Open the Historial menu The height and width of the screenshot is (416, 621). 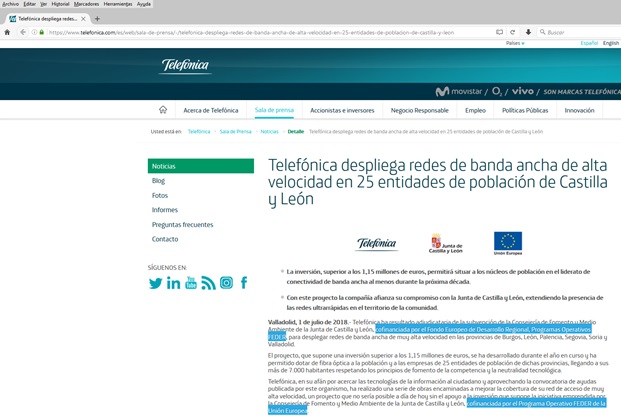click(x=60, y=4)
